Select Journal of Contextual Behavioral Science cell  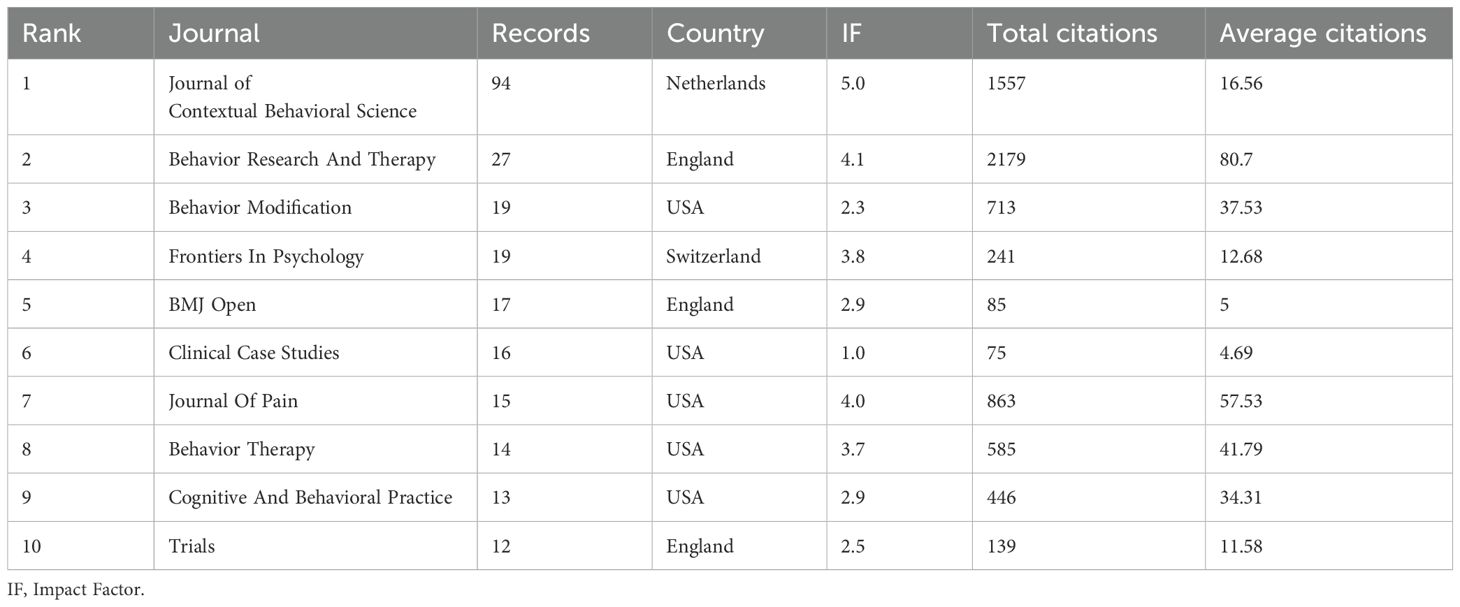292,97
